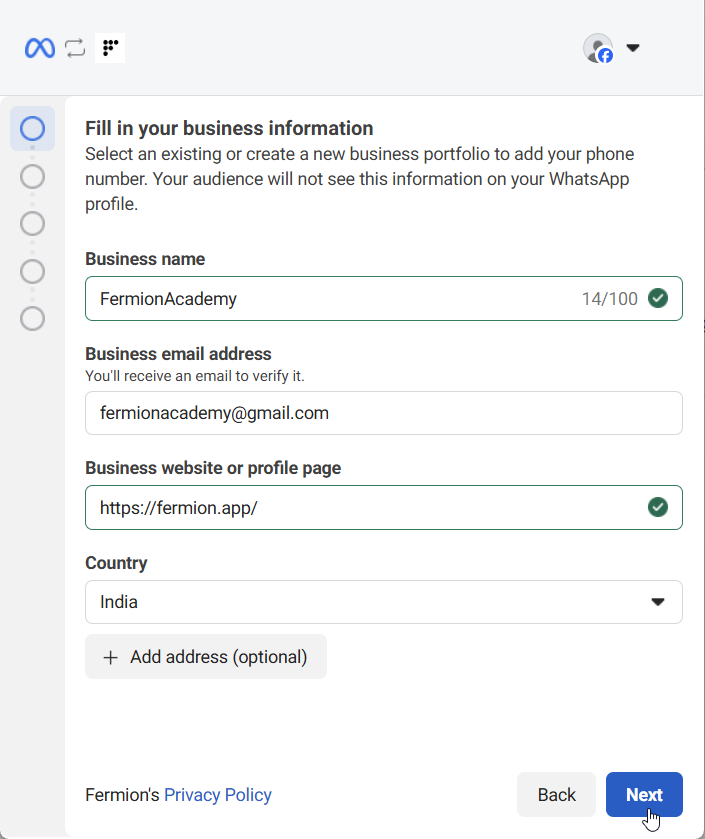Click the Meta logo icon
Screen dimensions: 705x839
point(40,48)
